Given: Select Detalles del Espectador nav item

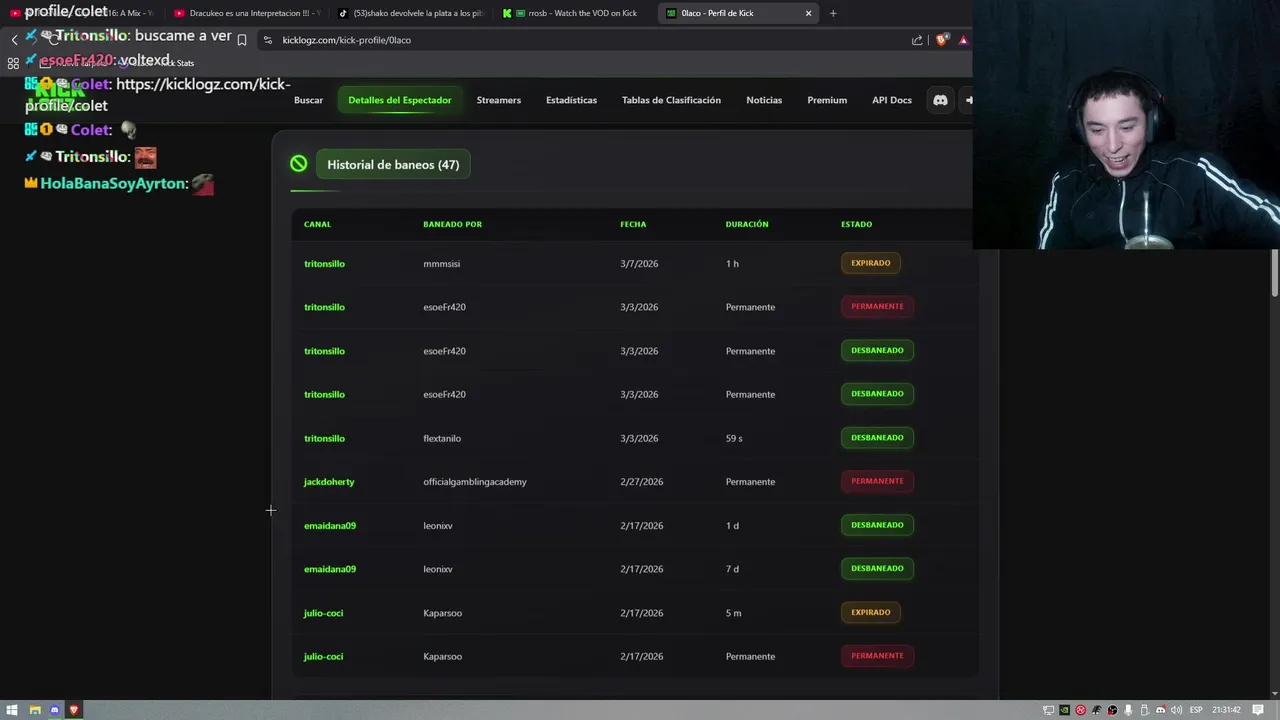Looking at the screenshot, I should click(399, 100).
